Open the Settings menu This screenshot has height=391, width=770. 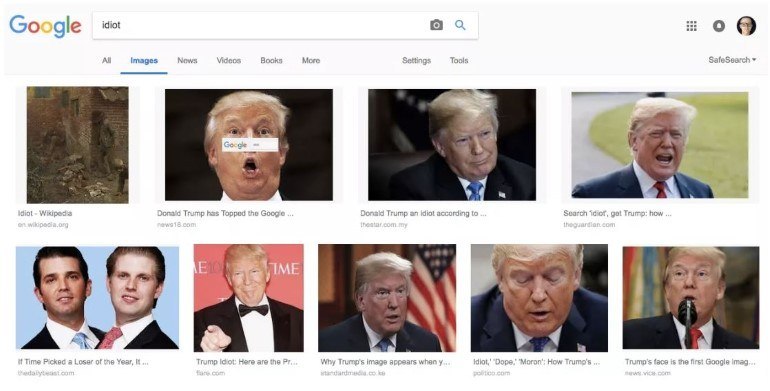point(416,60)
